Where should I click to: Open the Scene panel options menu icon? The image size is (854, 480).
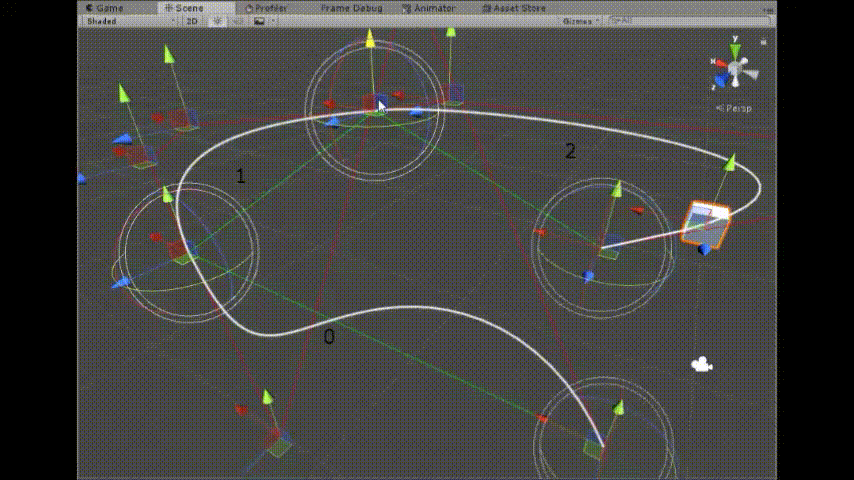(x=768, y=9)
